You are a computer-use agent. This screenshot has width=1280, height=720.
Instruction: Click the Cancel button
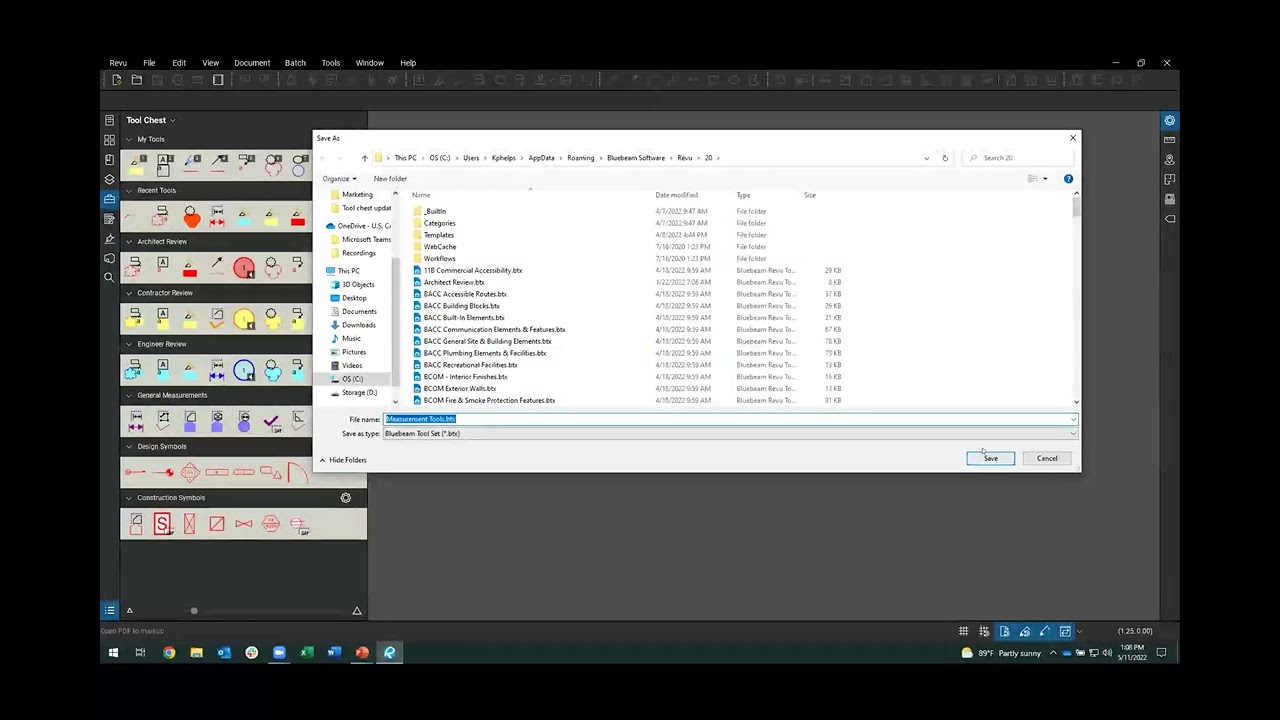[1047, 458]
